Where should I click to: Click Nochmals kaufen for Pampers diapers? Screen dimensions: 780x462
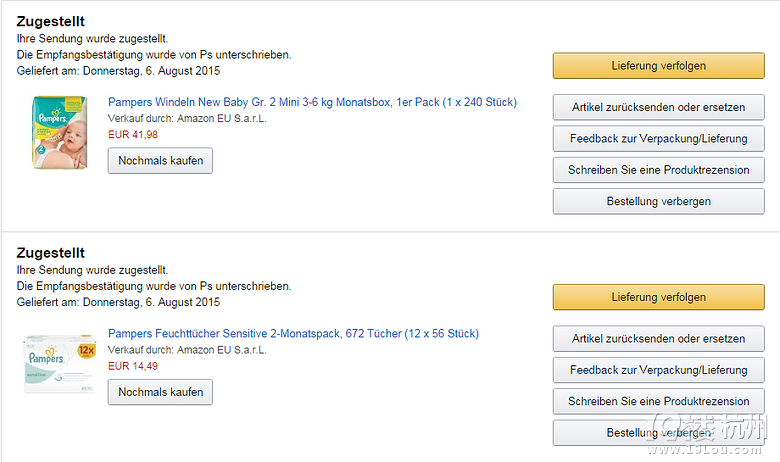pos(160,161)
